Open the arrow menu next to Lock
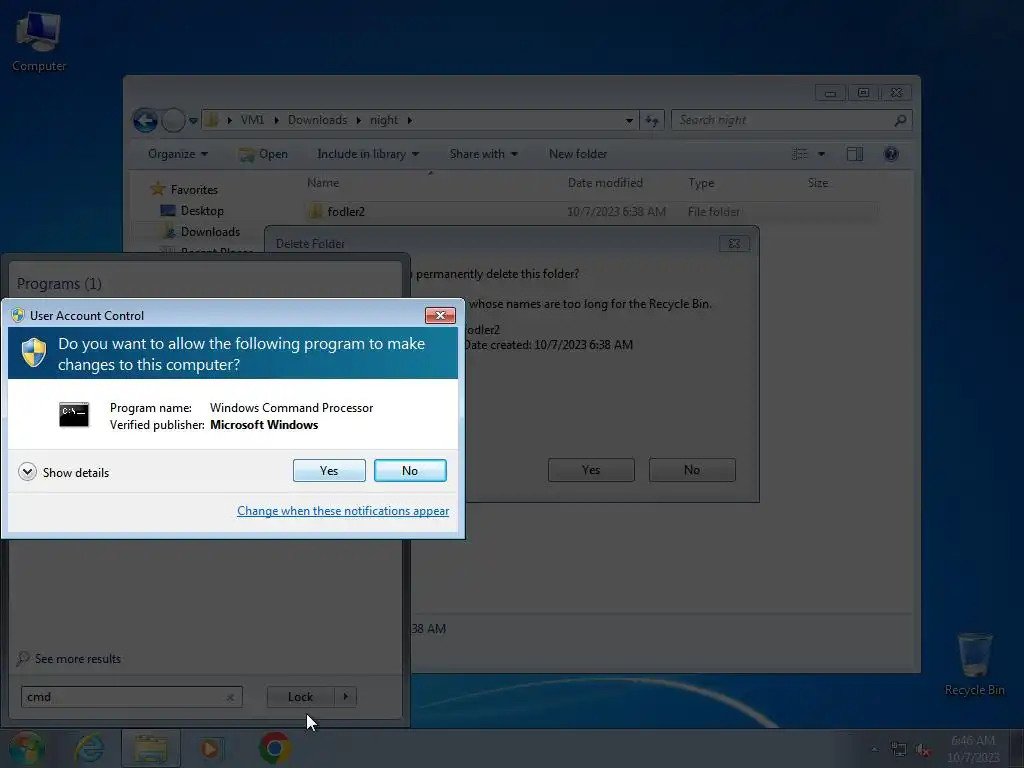The image size is (1024, 768). coord(345,697)
